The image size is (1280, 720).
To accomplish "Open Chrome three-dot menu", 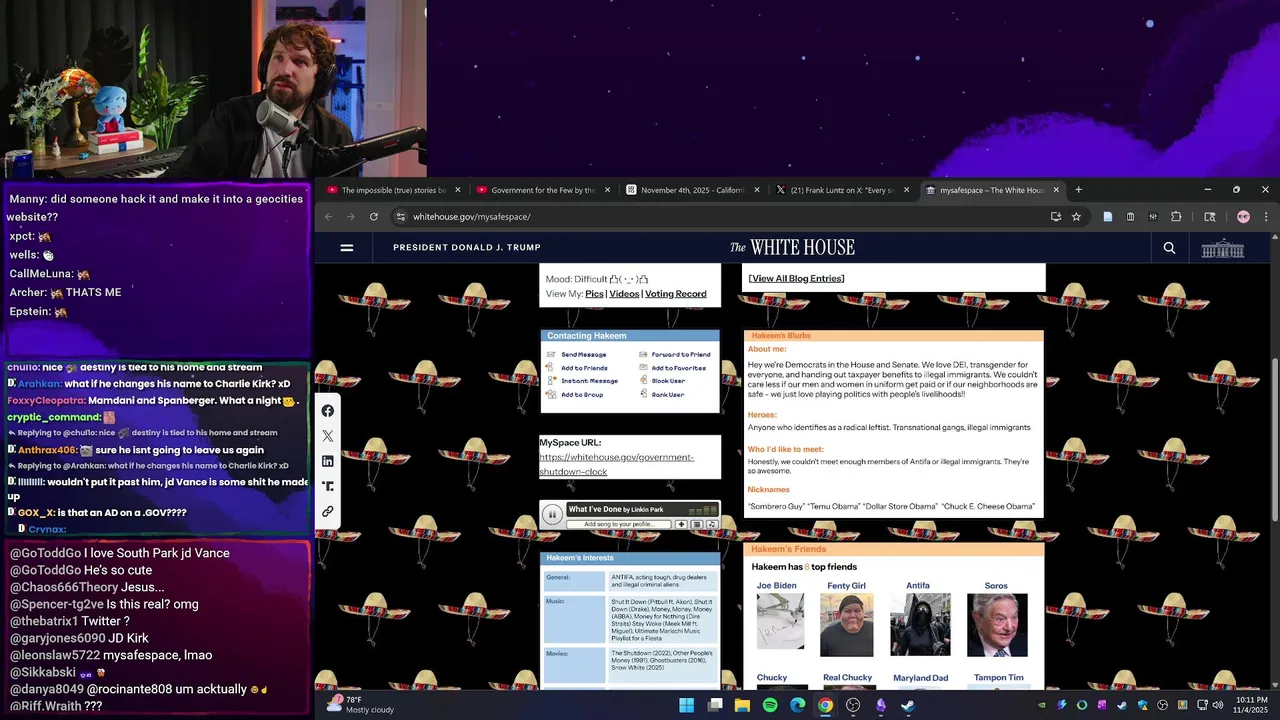I will [x=1266, y=216].
